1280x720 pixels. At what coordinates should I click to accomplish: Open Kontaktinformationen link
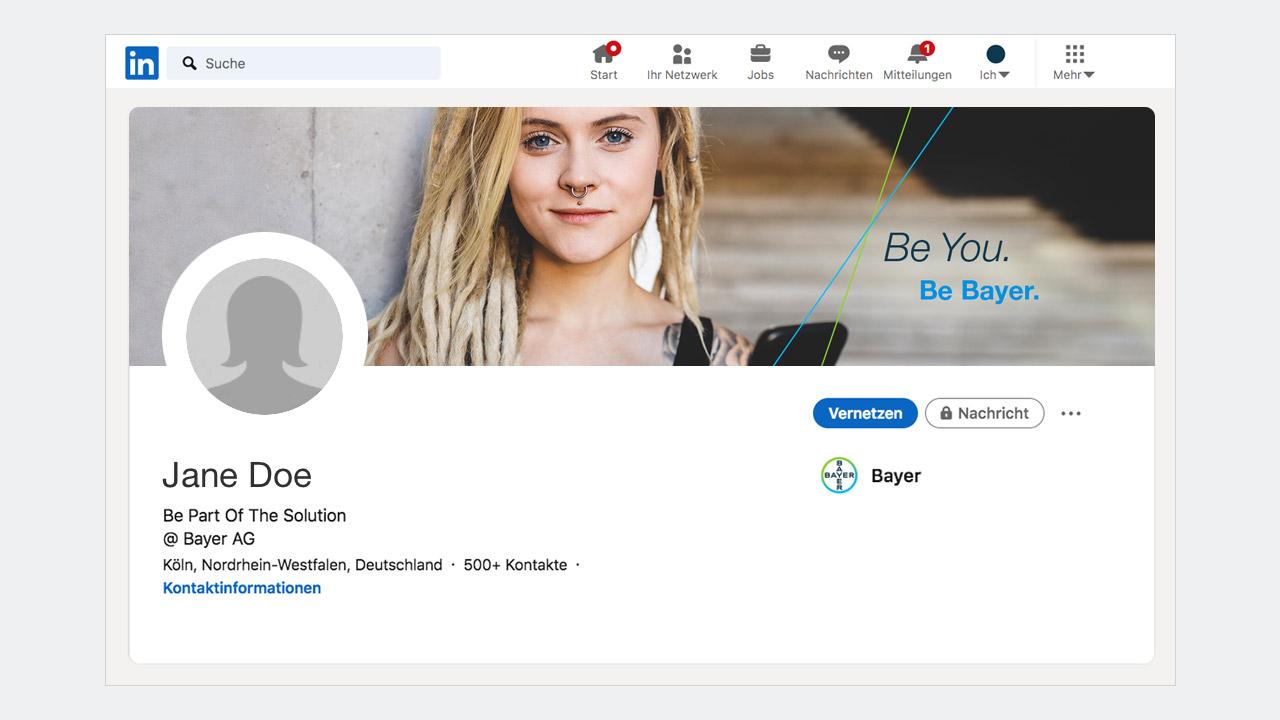[x=242, y=588]
